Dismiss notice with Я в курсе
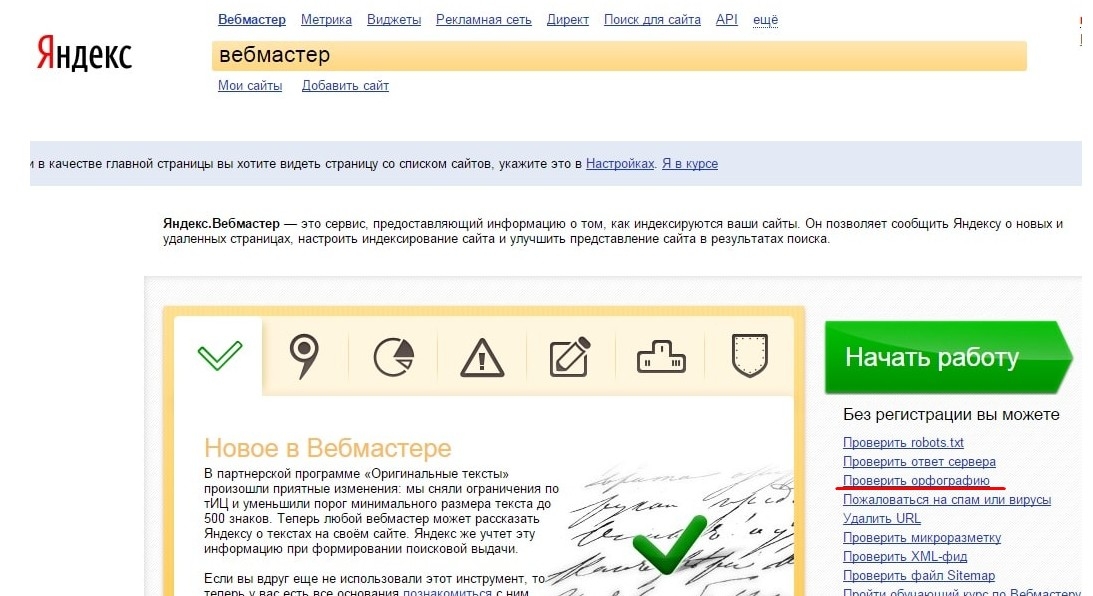 (x=689, y=164)
